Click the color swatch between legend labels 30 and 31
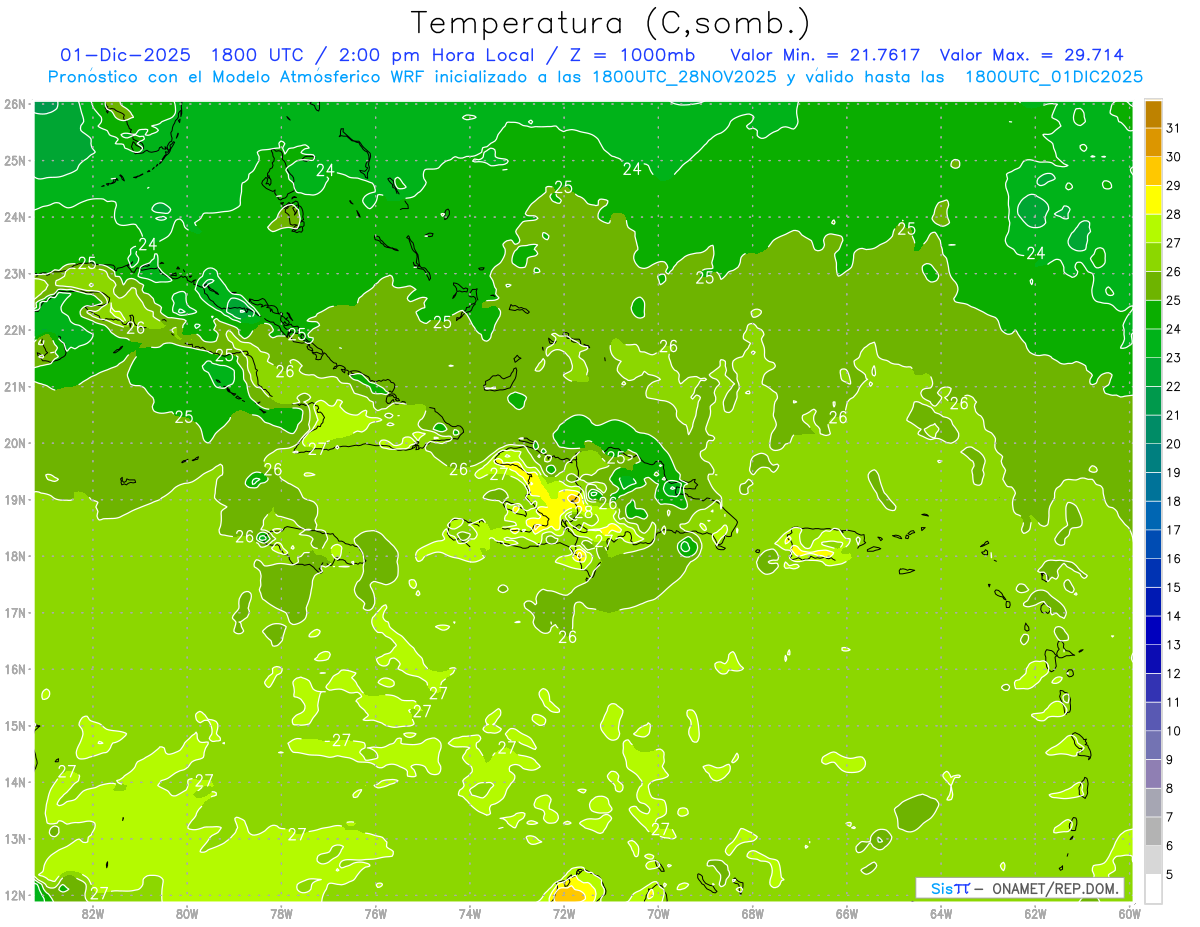 tap(1154, 143)
